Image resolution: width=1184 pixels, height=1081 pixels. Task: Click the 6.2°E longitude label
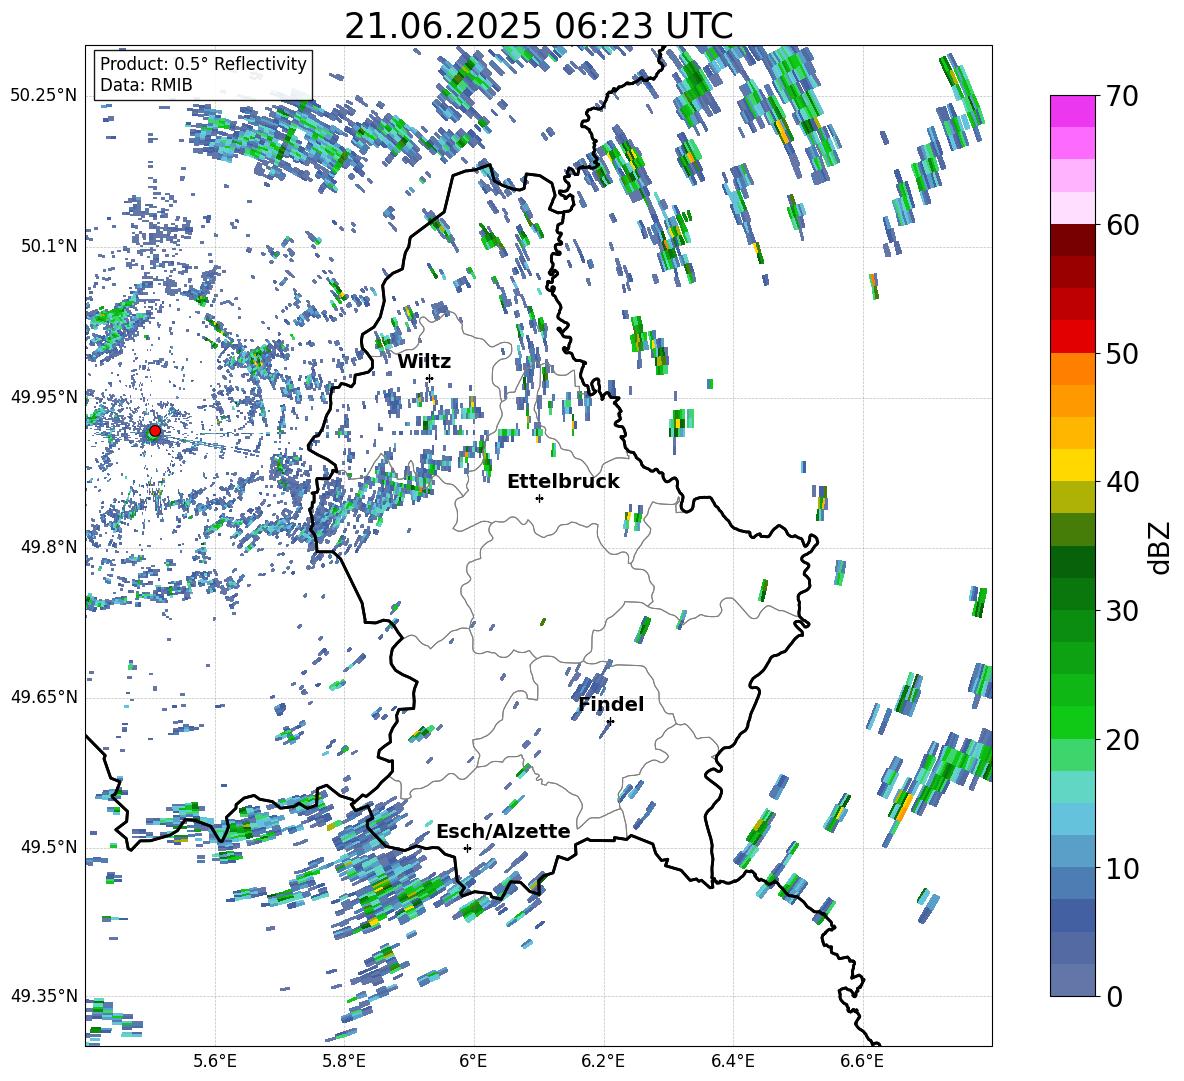click(603, 1061)
